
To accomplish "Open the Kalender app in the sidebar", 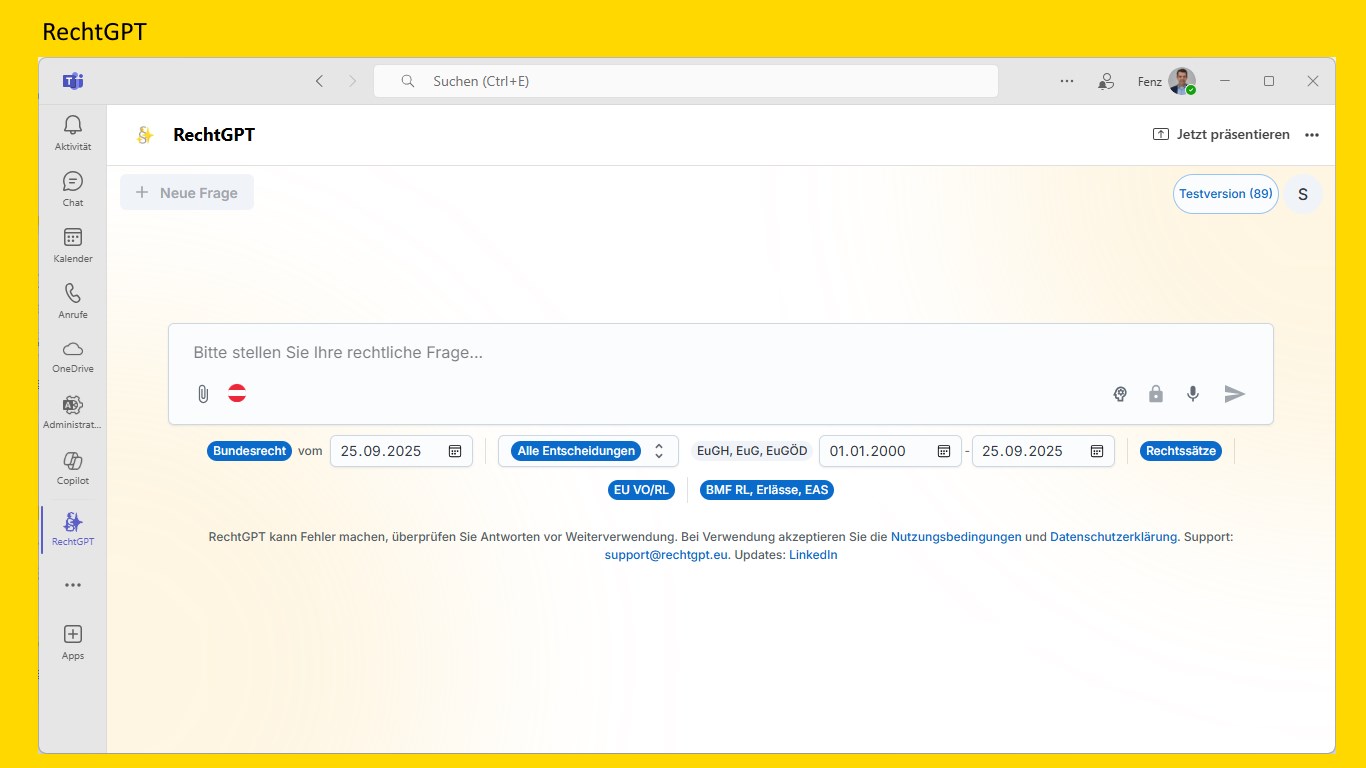I will click(73, 245).
